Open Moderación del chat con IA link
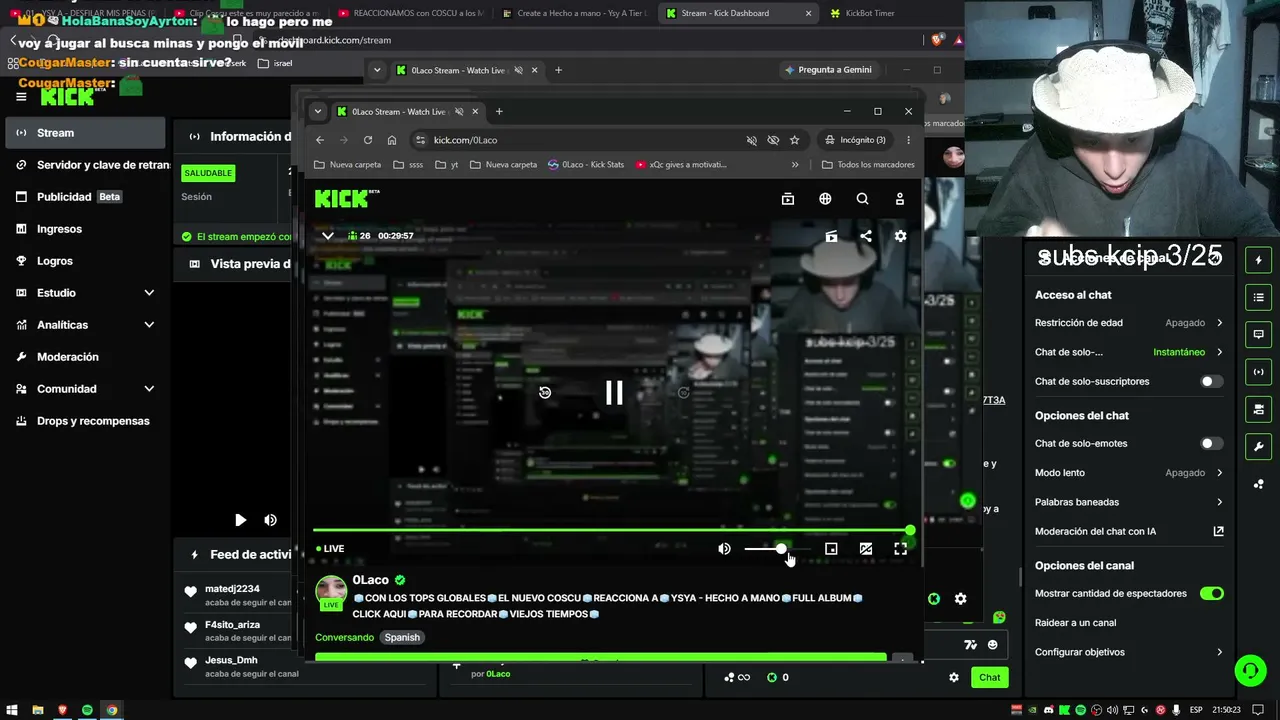Viewport: 1280px width, 720px height. [1129, 532]
